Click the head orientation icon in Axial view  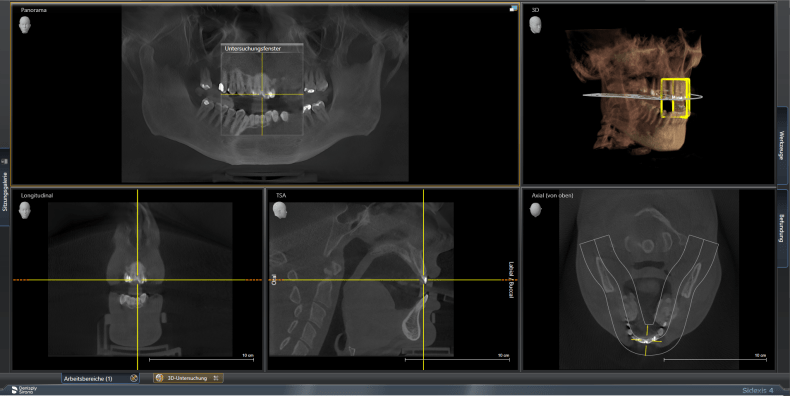536,210
